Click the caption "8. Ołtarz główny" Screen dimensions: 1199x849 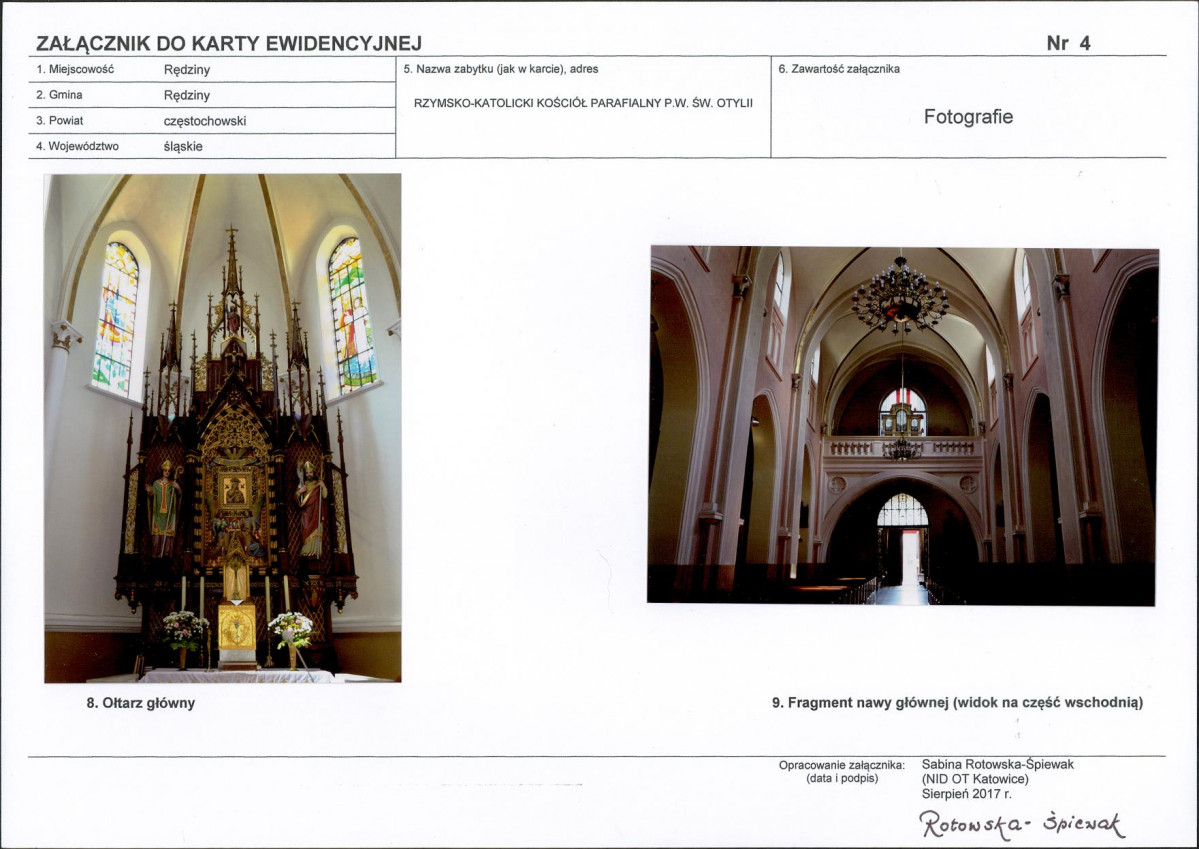(141, 703)
